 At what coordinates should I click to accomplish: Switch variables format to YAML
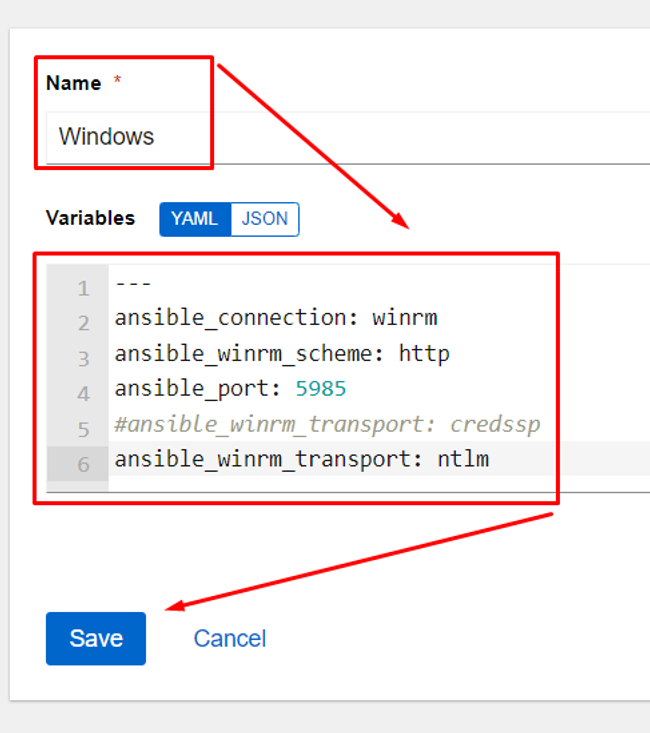click(195, 219)
